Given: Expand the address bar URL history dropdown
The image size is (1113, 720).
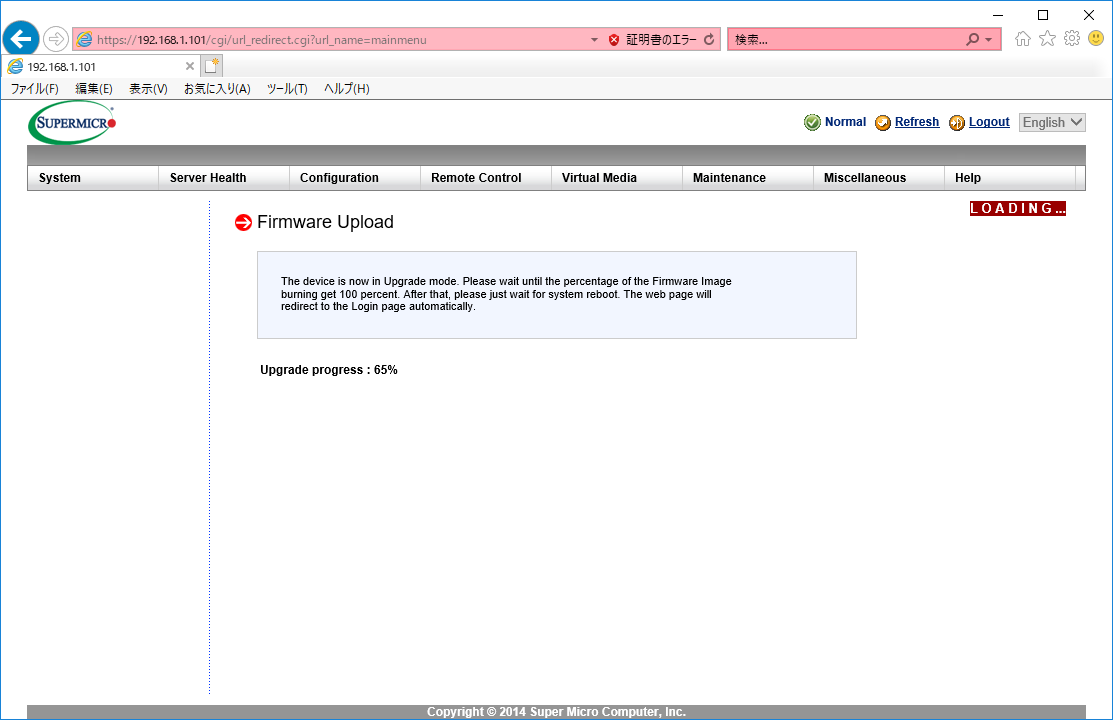Looking at the screenshot, I should [x=594, y=40].
